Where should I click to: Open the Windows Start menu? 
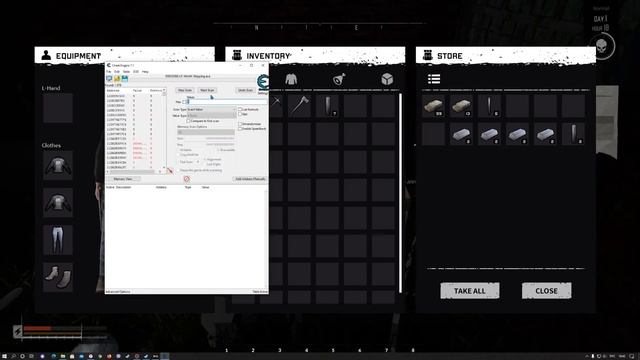pyautogui.click(x=4, y=356)
